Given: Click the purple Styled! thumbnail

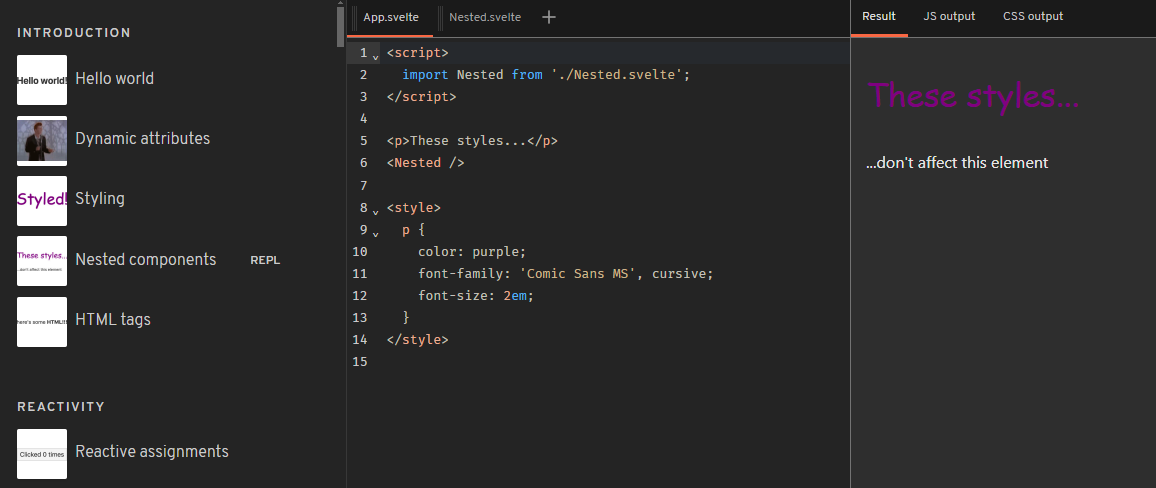Looking at the screenshot, I should coord(42,201).
